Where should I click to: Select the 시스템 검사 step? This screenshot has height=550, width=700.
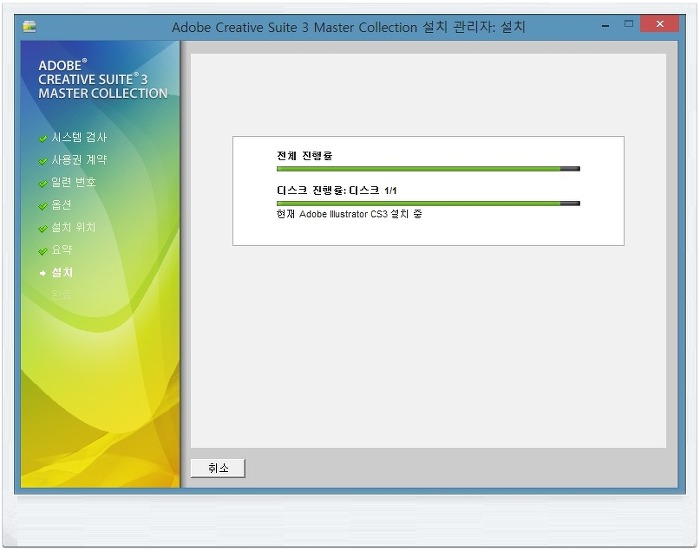[x=79, y=137]
